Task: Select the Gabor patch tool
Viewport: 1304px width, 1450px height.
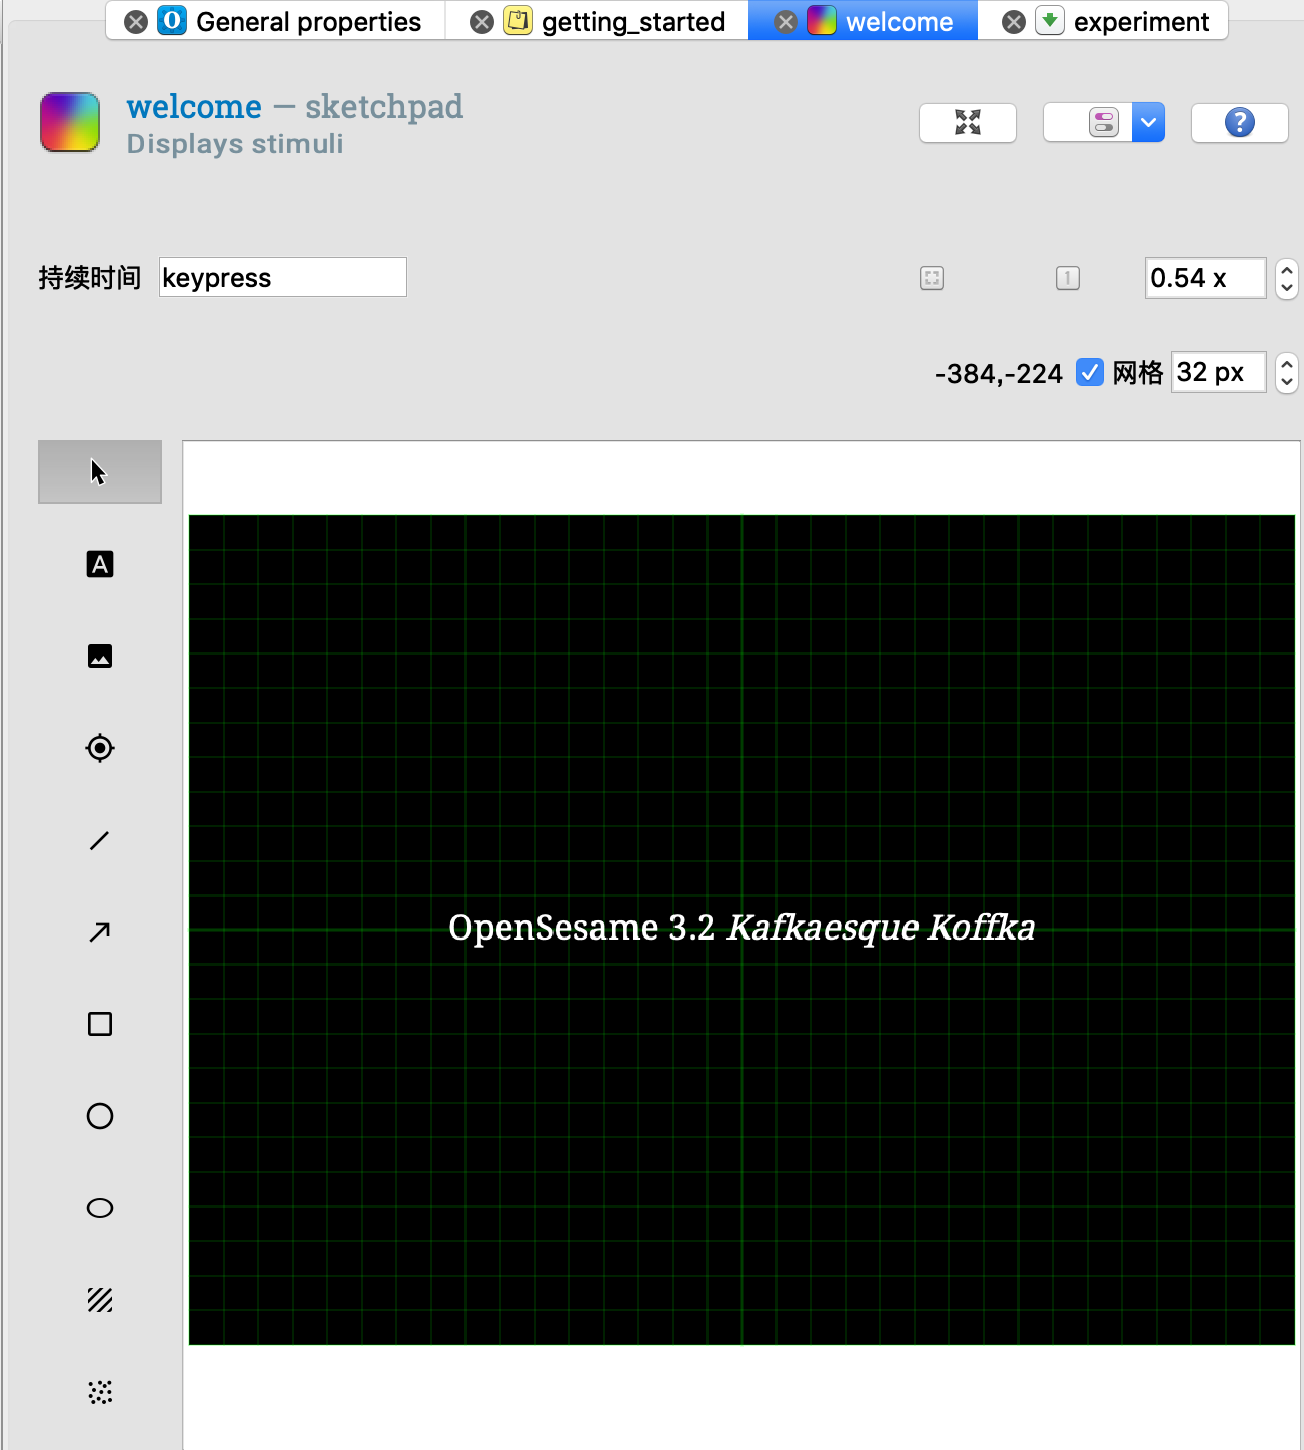Action: pos(99,1300)
